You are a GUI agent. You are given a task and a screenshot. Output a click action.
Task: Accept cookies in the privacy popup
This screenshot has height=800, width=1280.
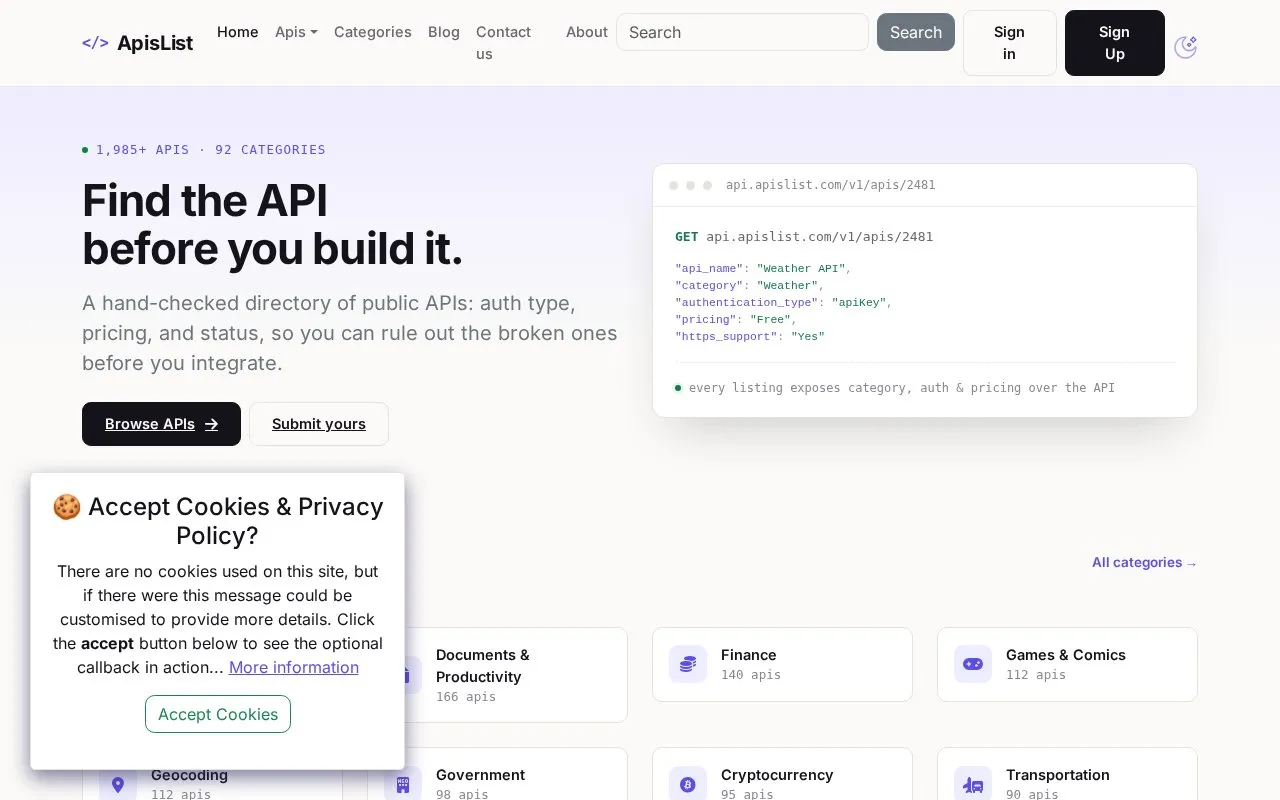[218, 714]
